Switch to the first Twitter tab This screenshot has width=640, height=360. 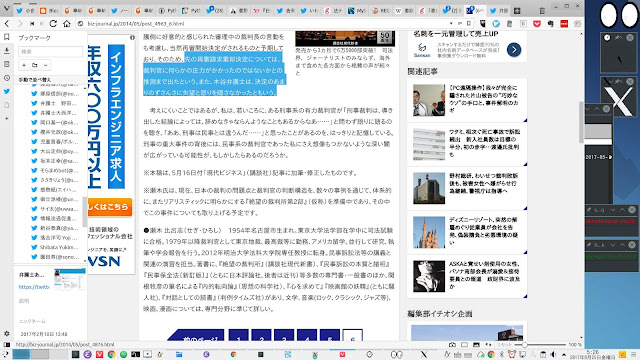click(25, 11)
